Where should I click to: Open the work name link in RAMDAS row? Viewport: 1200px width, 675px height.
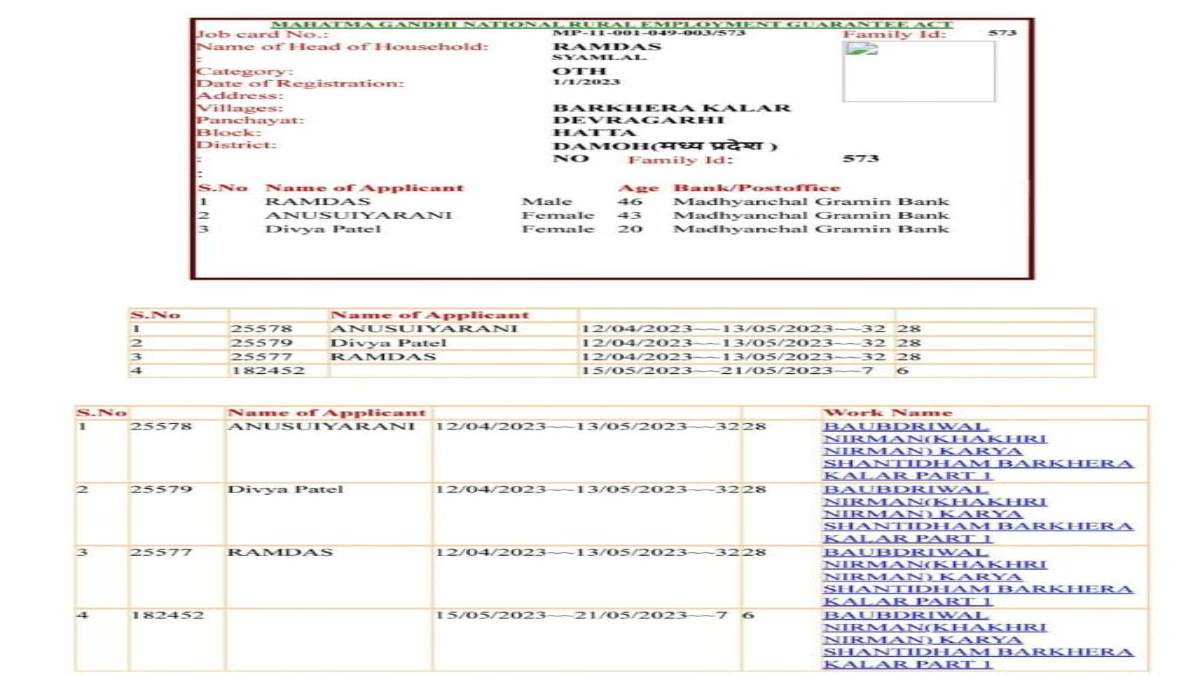pos(977,577)
